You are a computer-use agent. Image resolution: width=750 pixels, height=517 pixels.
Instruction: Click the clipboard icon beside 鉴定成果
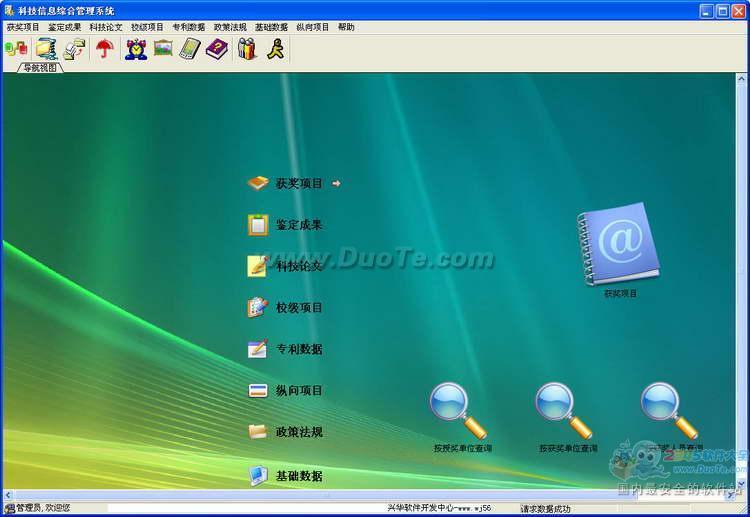point(258,225)
